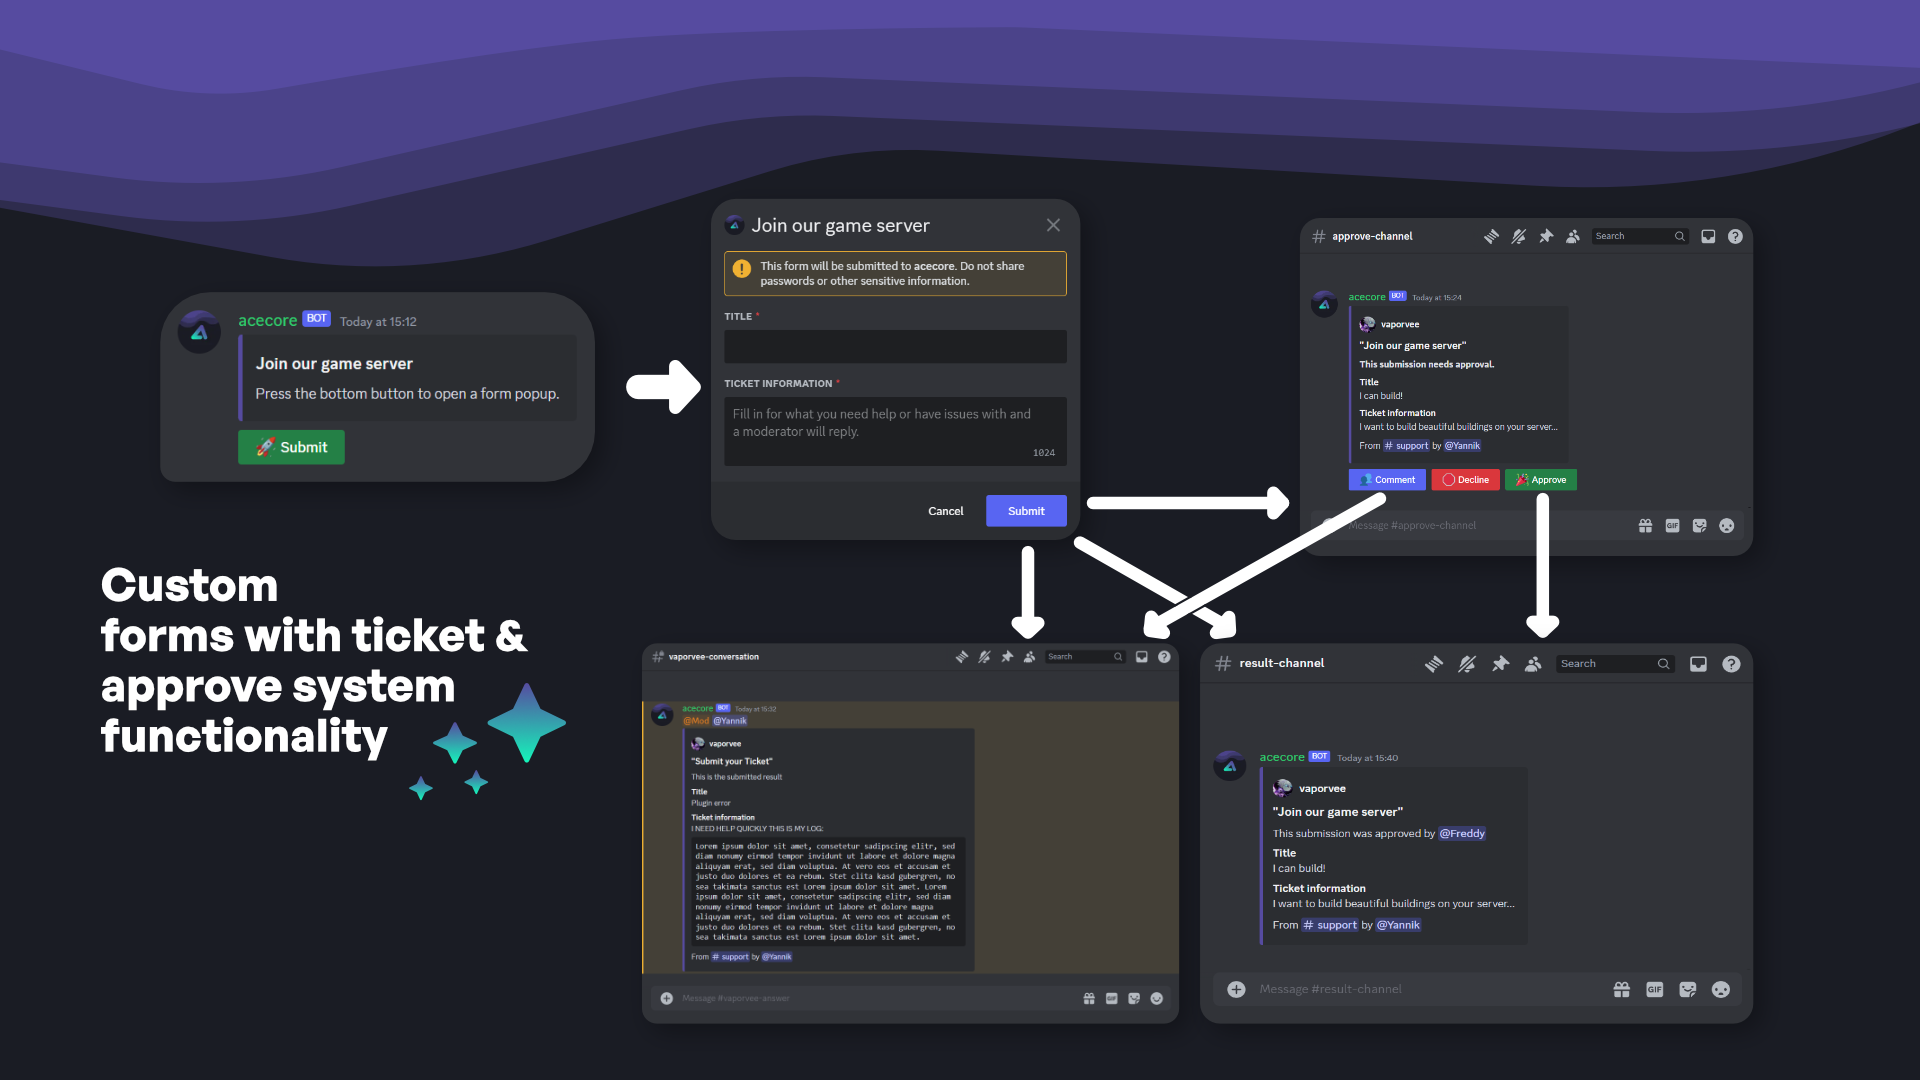Open the #support channel link in result-channel
This screenshot has width=1920, height=1080.
coord(1330,925)
